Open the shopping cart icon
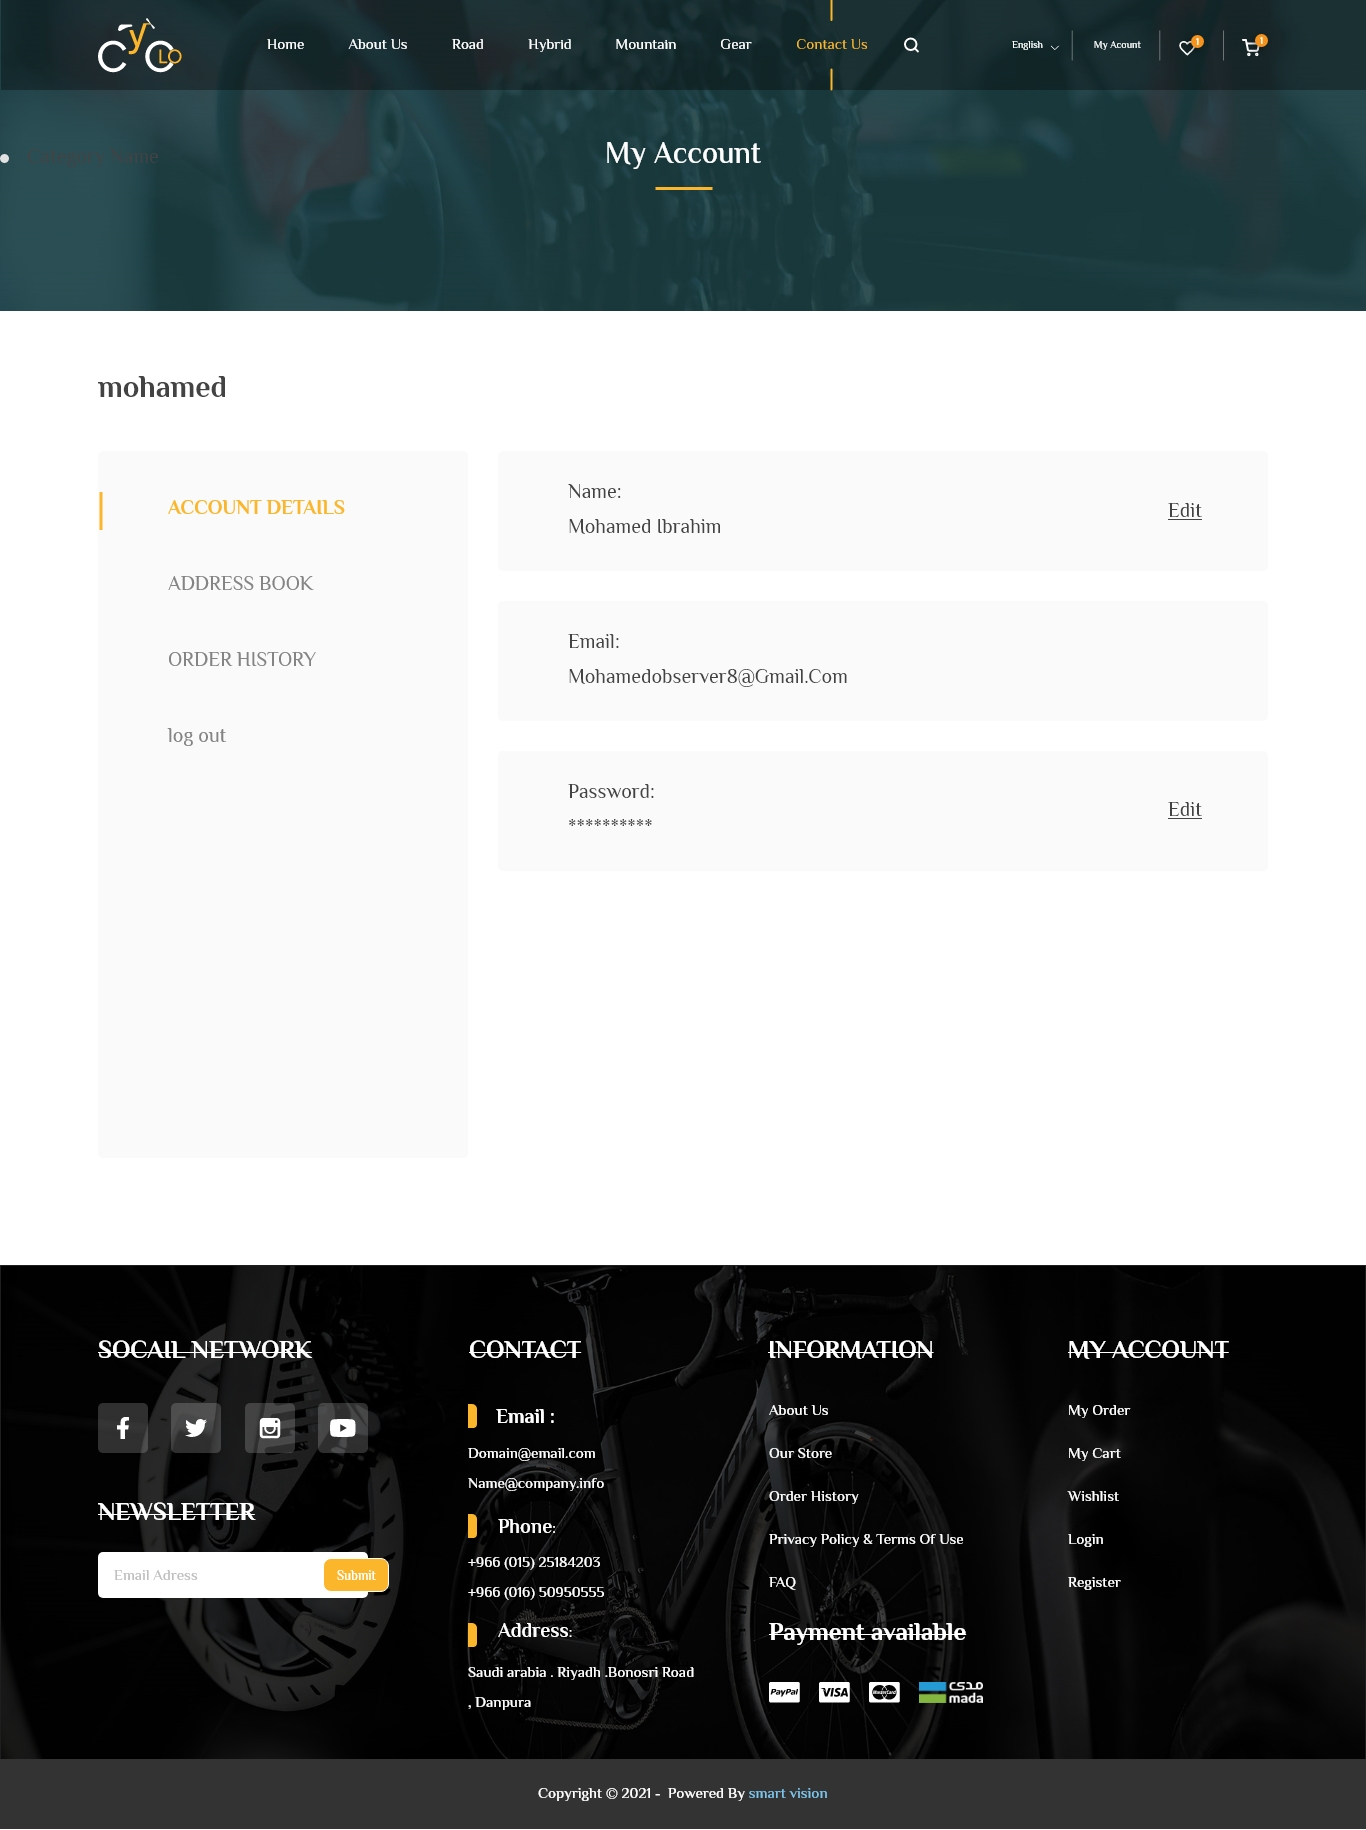The width and height of the screenshot is (1366, 1830). pyautogui.click(x=1250, y=47)
